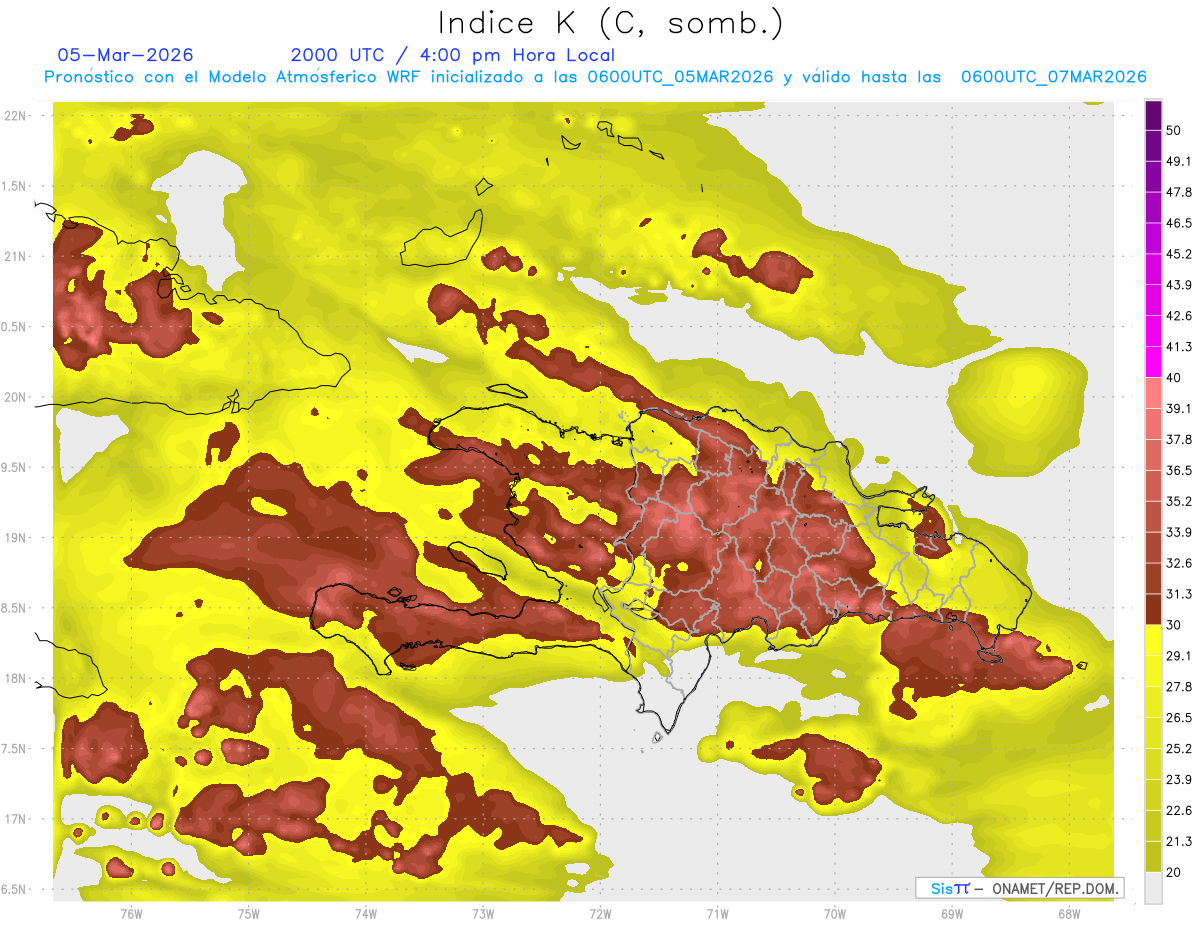This screenshot has height=927, width=1200.
Task: Click the '21N' latitude label
Action: pos(15,256)
